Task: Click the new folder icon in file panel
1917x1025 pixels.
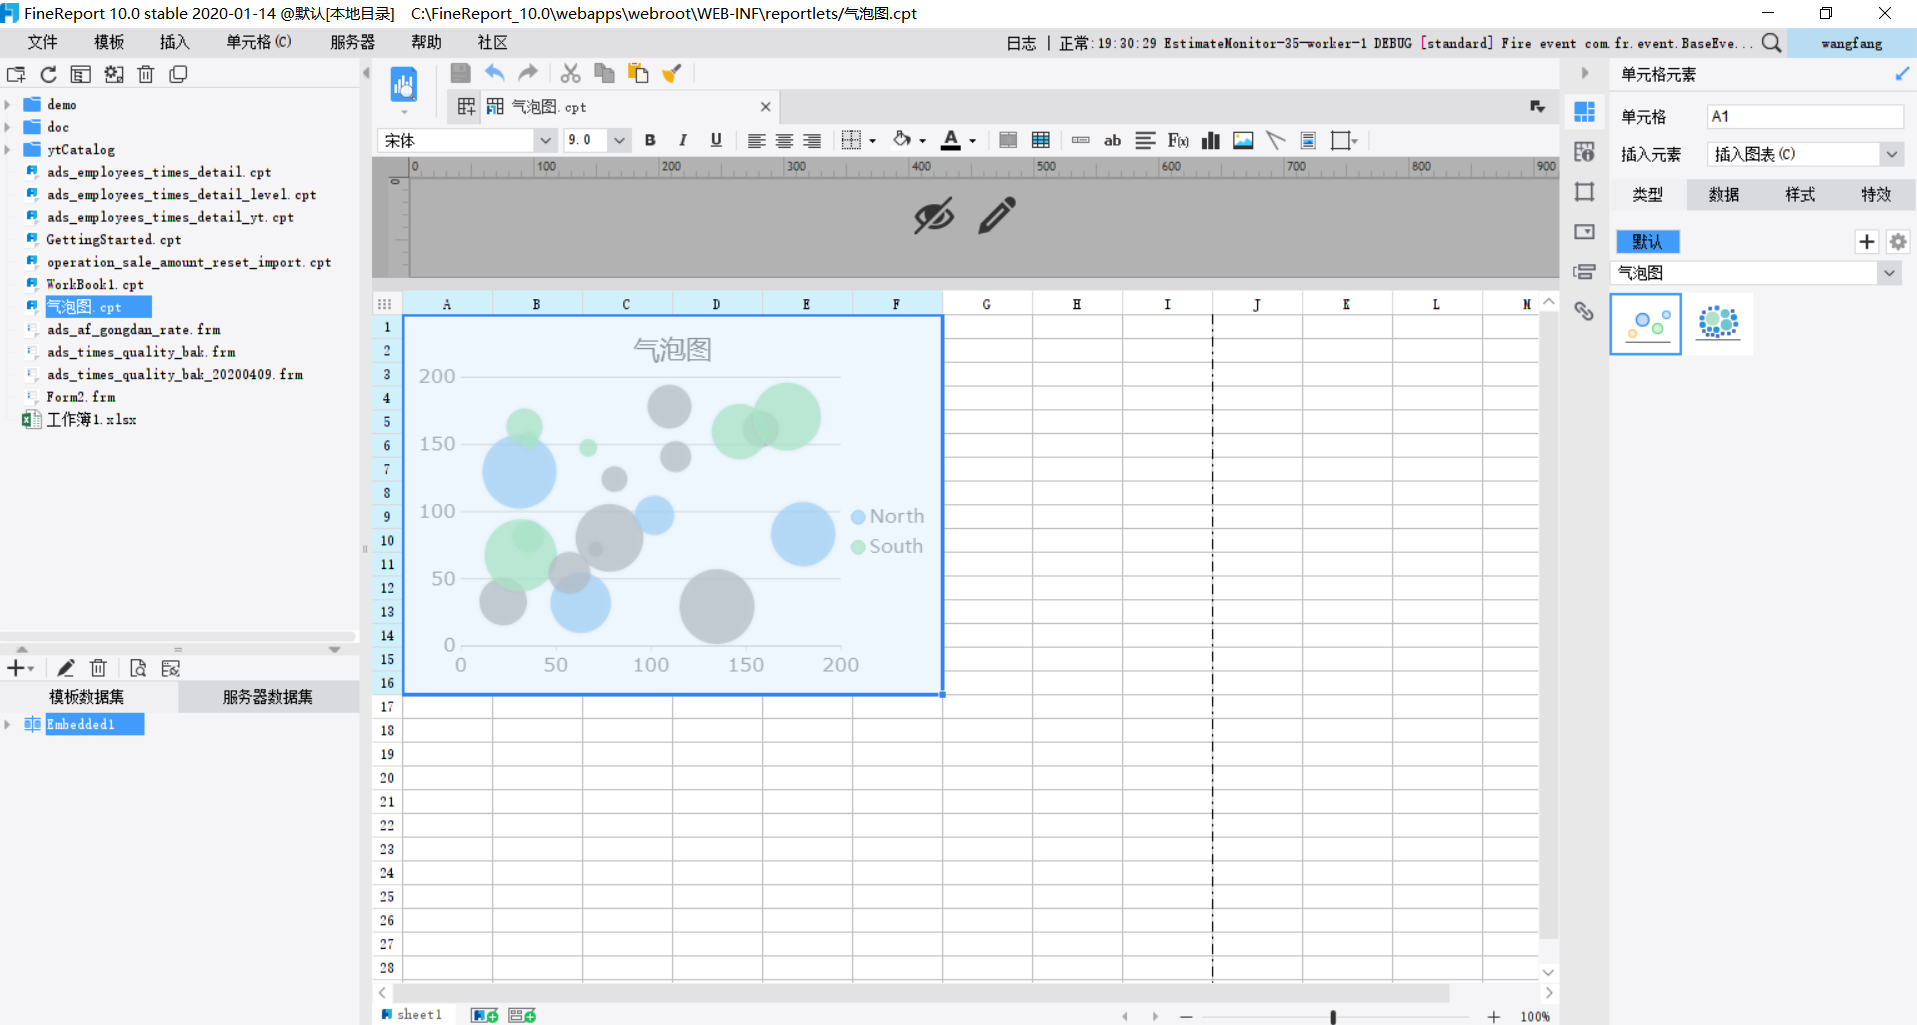Action: [16, 74]
